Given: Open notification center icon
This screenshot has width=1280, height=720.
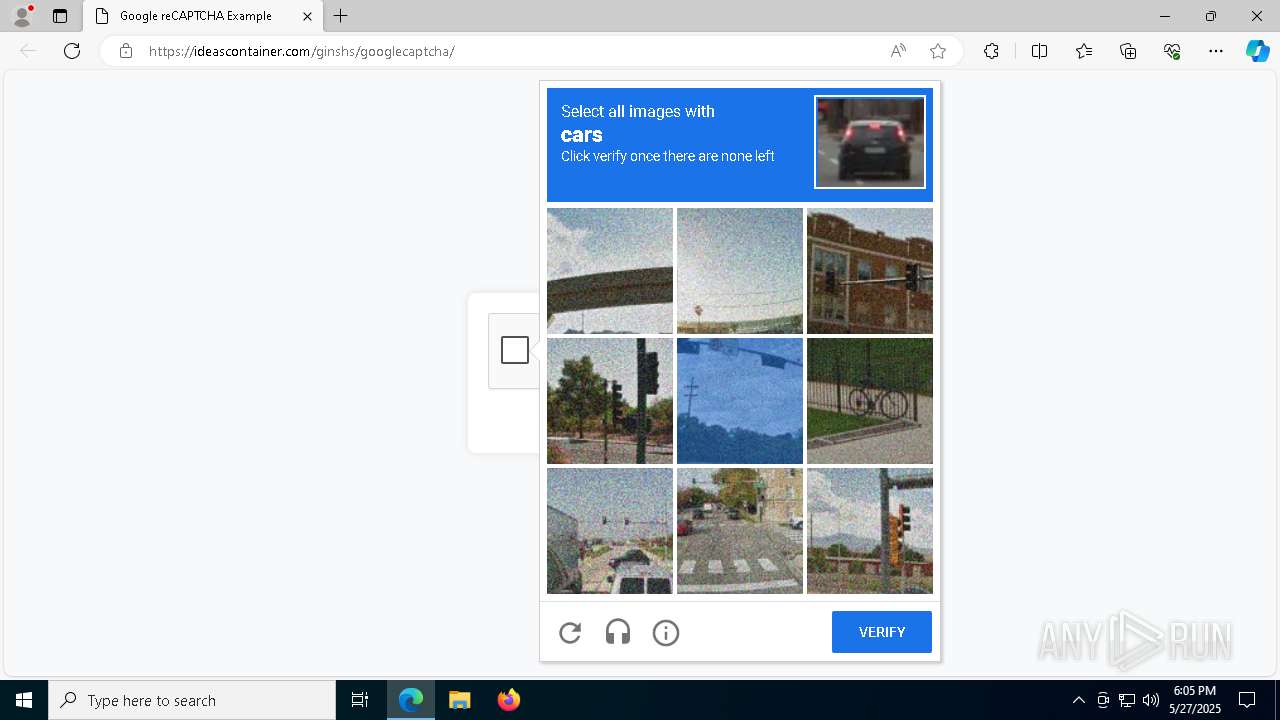Looking at the screenshot, I should coord(1247,700).
